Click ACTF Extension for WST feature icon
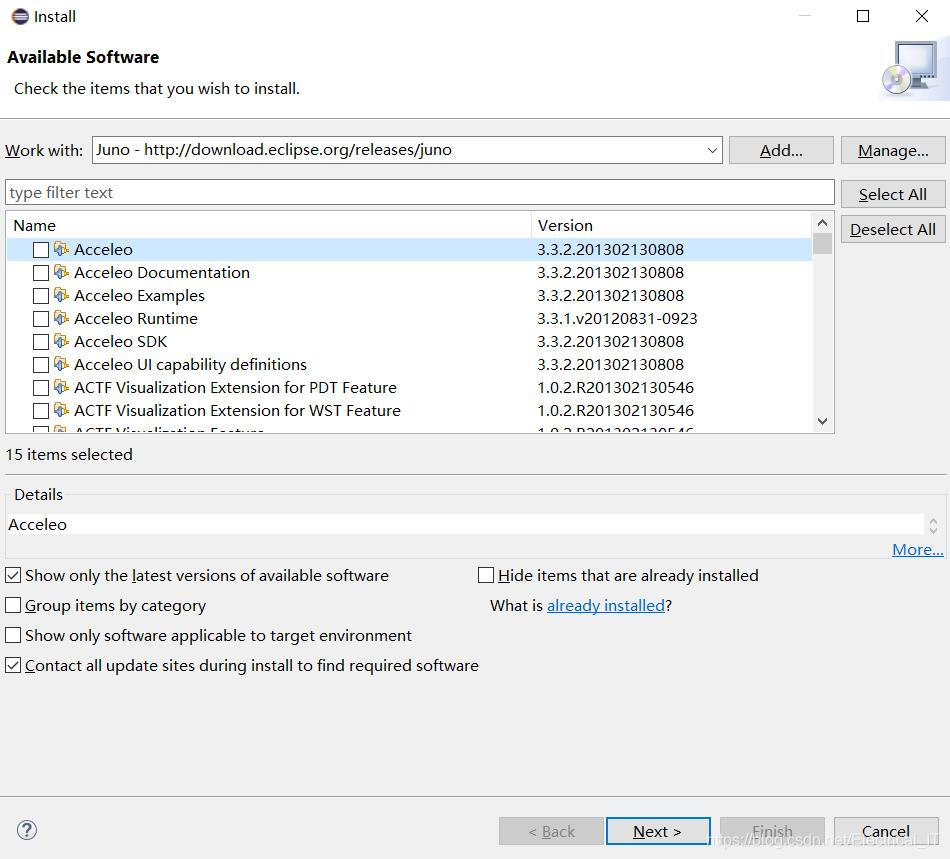The height and width of the screenshot is (859, 950). coord(61,410)
